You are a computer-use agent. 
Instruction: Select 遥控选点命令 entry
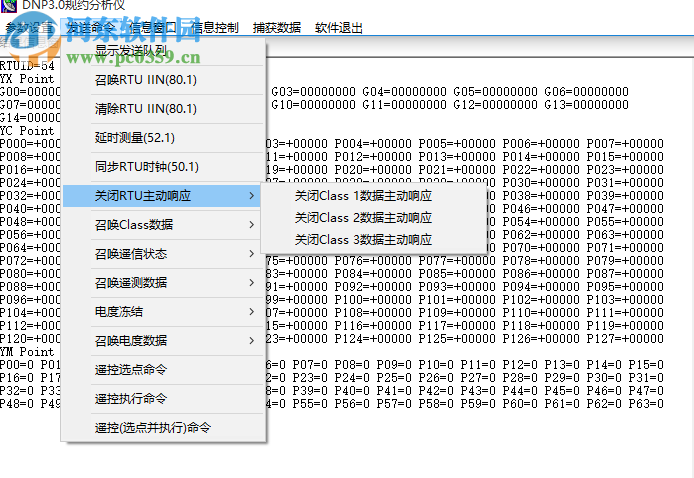pos(164,370)
